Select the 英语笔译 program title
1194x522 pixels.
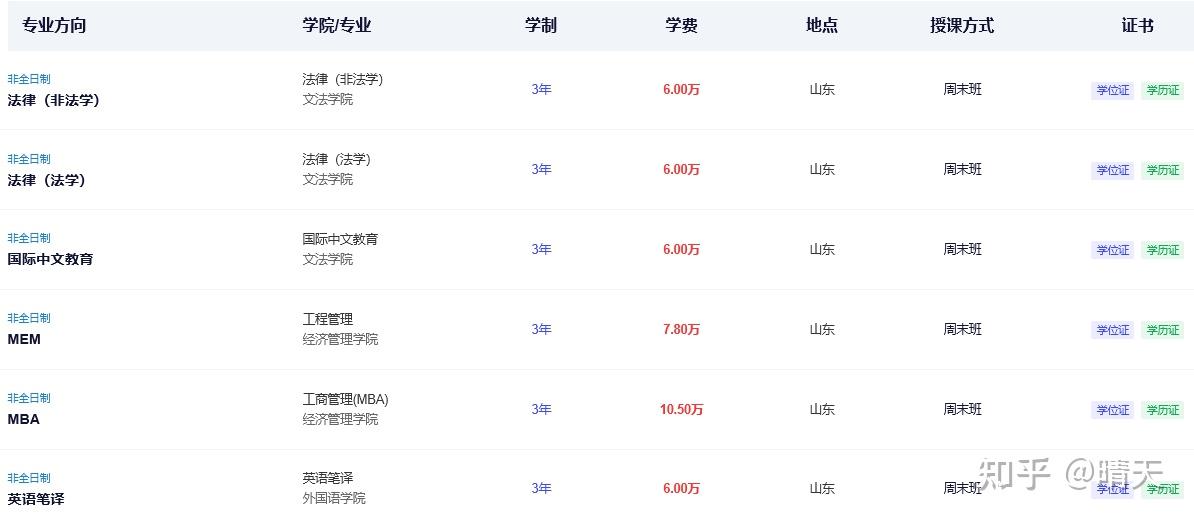(36, 498)
